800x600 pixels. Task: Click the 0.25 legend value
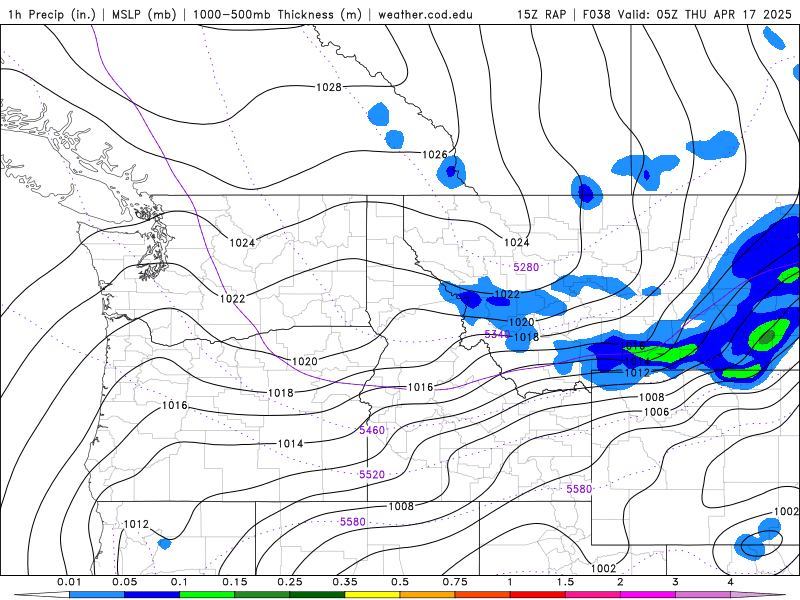[x=290, y=582]
